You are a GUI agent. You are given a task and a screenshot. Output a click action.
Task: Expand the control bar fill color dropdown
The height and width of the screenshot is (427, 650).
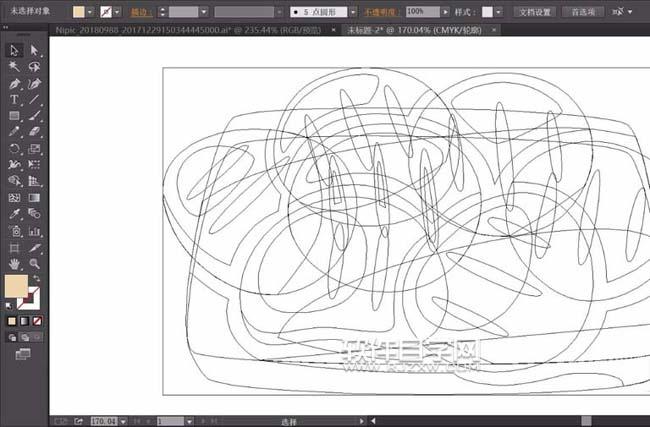pos(90,12)
